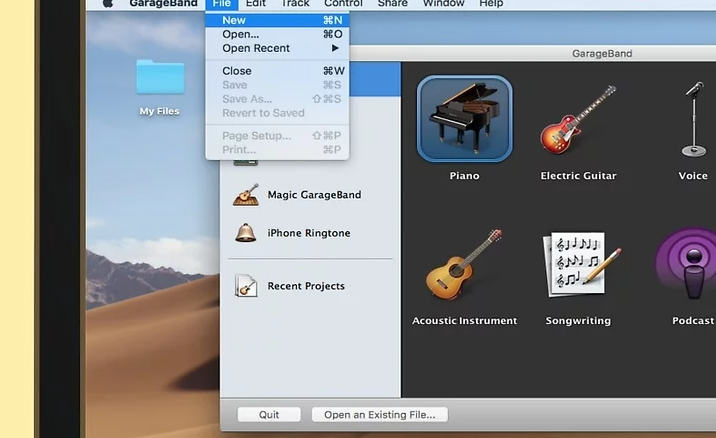Open the My Files desktop folder

click(x=160, y=78)
